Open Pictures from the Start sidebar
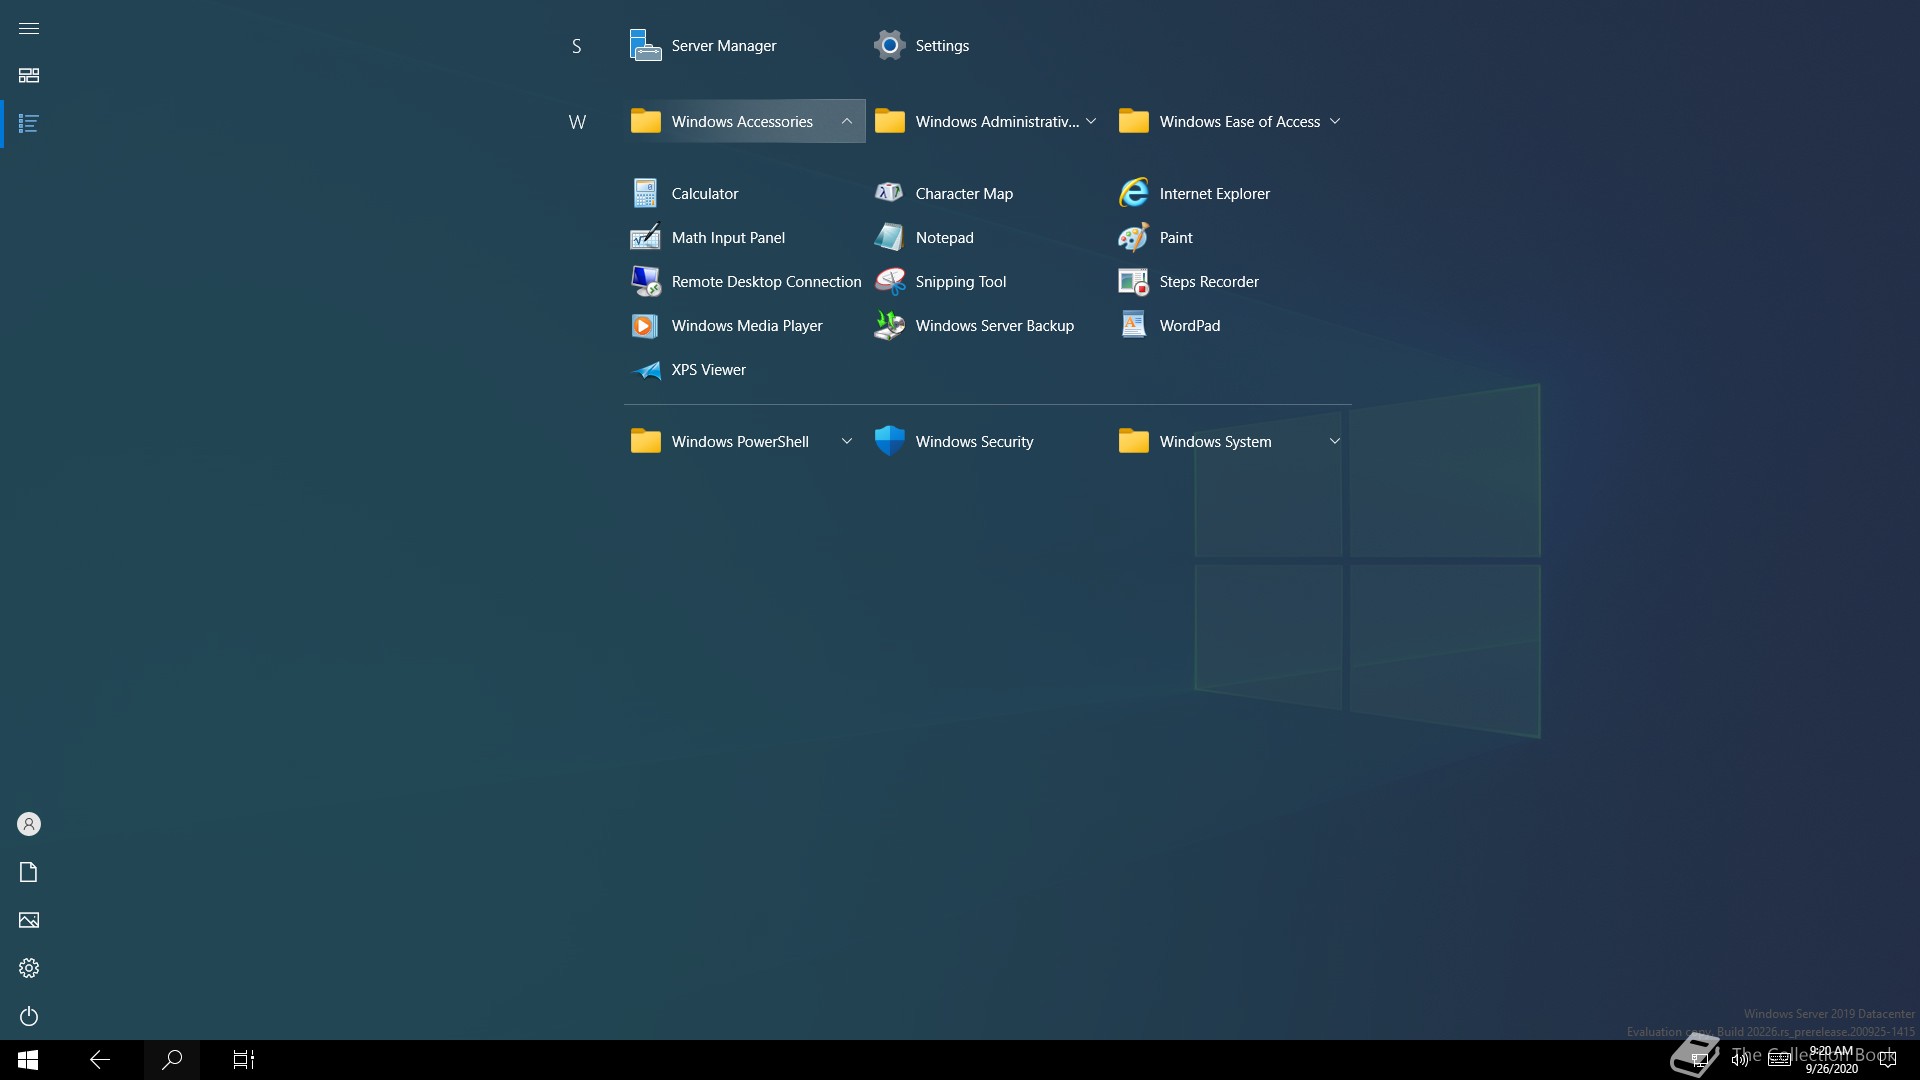1920x1080 pixels. [x=29, y=920]
